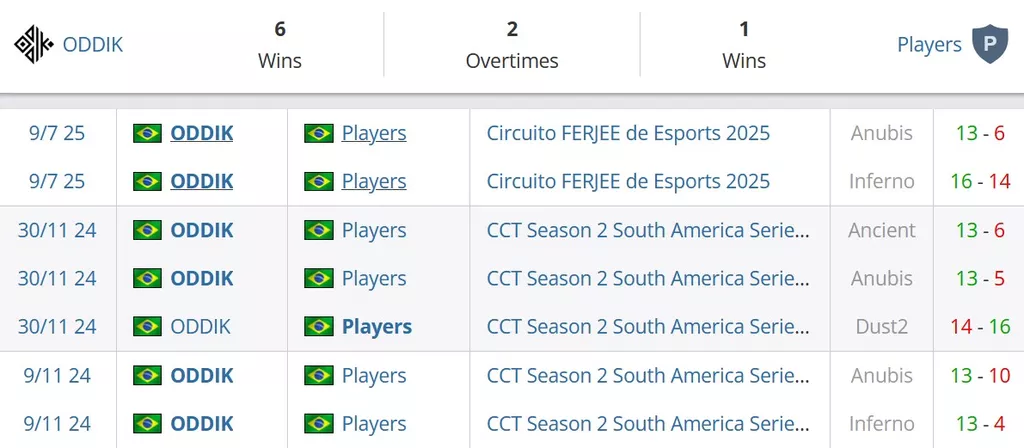Click Brazil flag beside Players in Ancient row
Viewport: 1024px width, 448px height.
[319, 230]
